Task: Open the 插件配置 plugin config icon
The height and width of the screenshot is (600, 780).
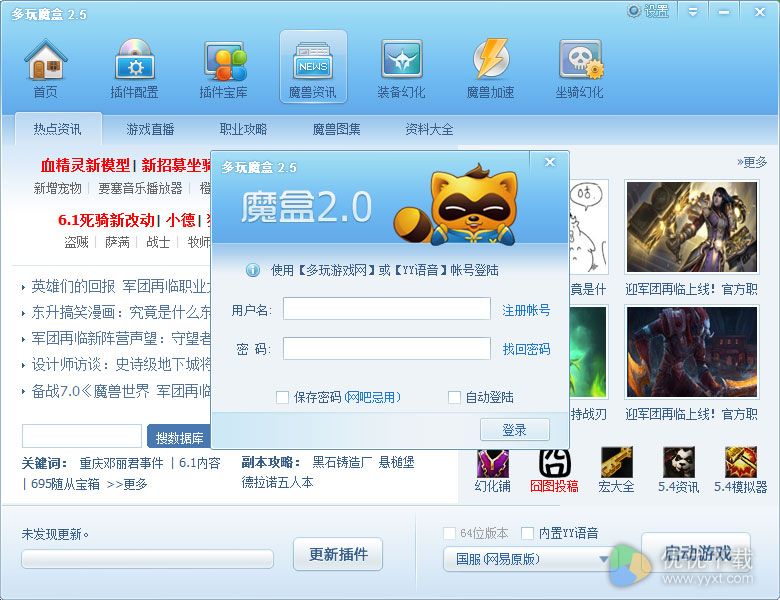Action: point(134,68)
